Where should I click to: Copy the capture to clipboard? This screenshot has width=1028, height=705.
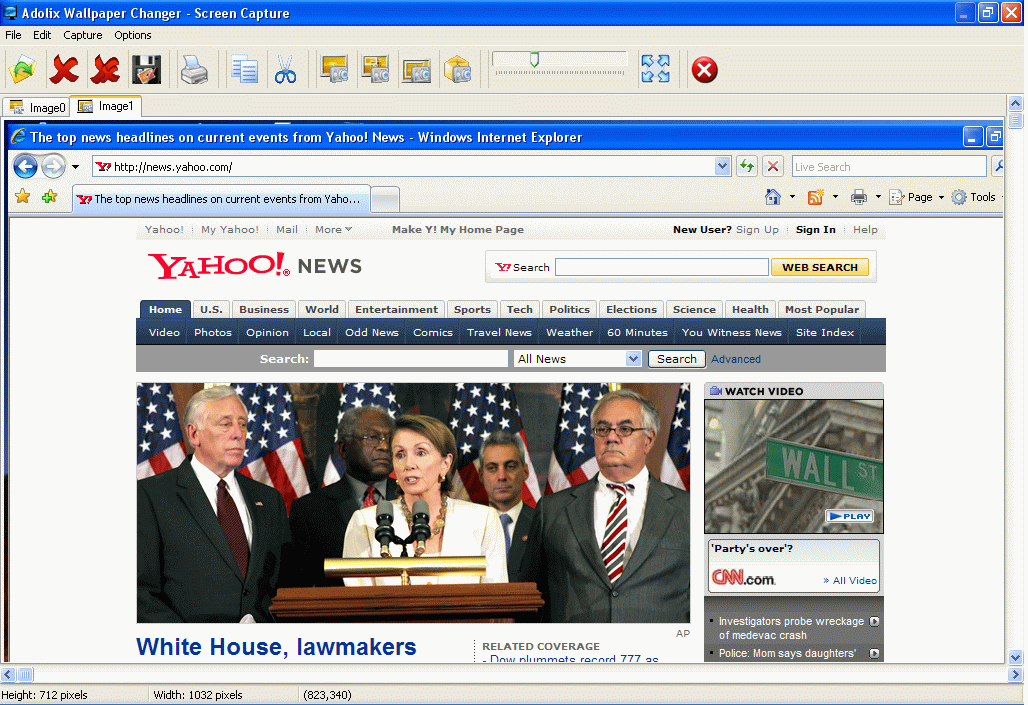(244, 70)
